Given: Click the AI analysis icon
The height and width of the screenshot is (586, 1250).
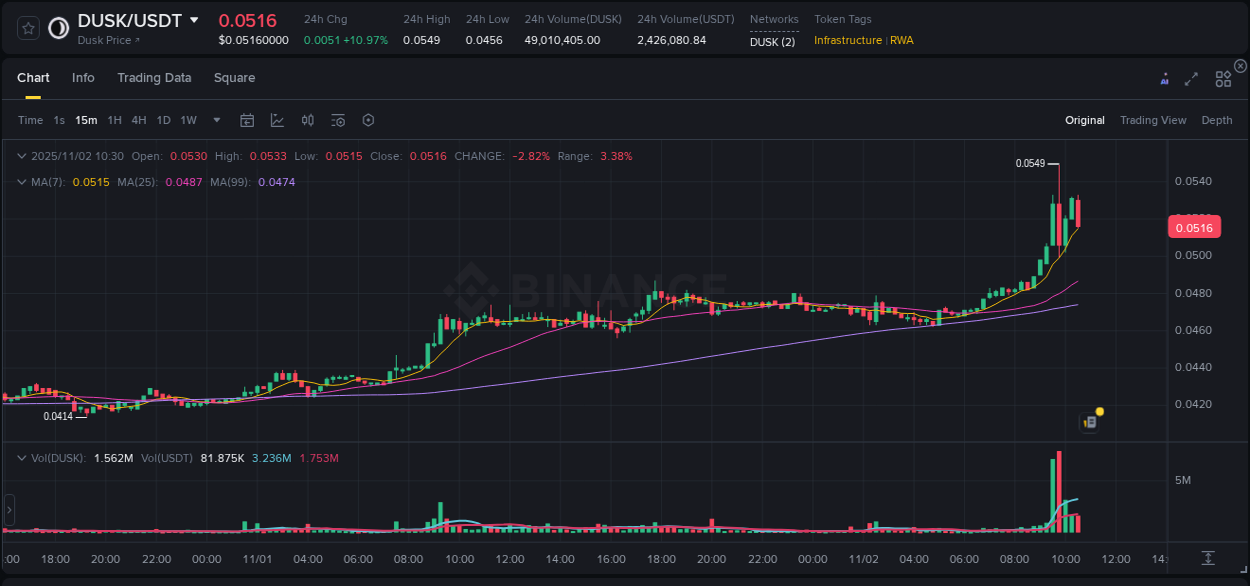Looking at the screenshot, I should coord(1164,77).
